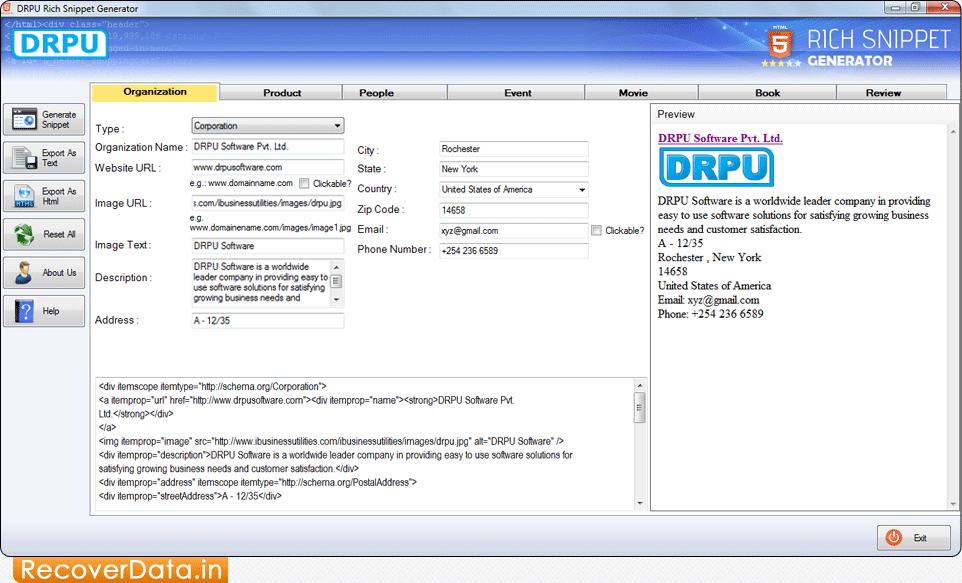The image size is (962, 583).
Task: Switch to the Book tab
Action: tap(768, 93)
